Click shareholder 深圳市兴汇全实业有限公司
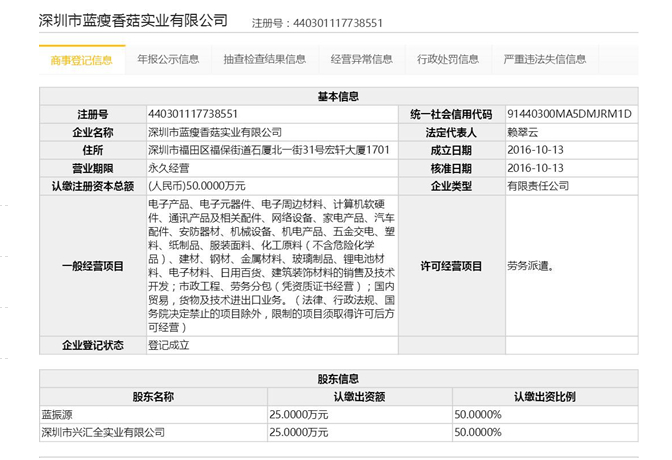672x460 pixels. tap(102, 432)
